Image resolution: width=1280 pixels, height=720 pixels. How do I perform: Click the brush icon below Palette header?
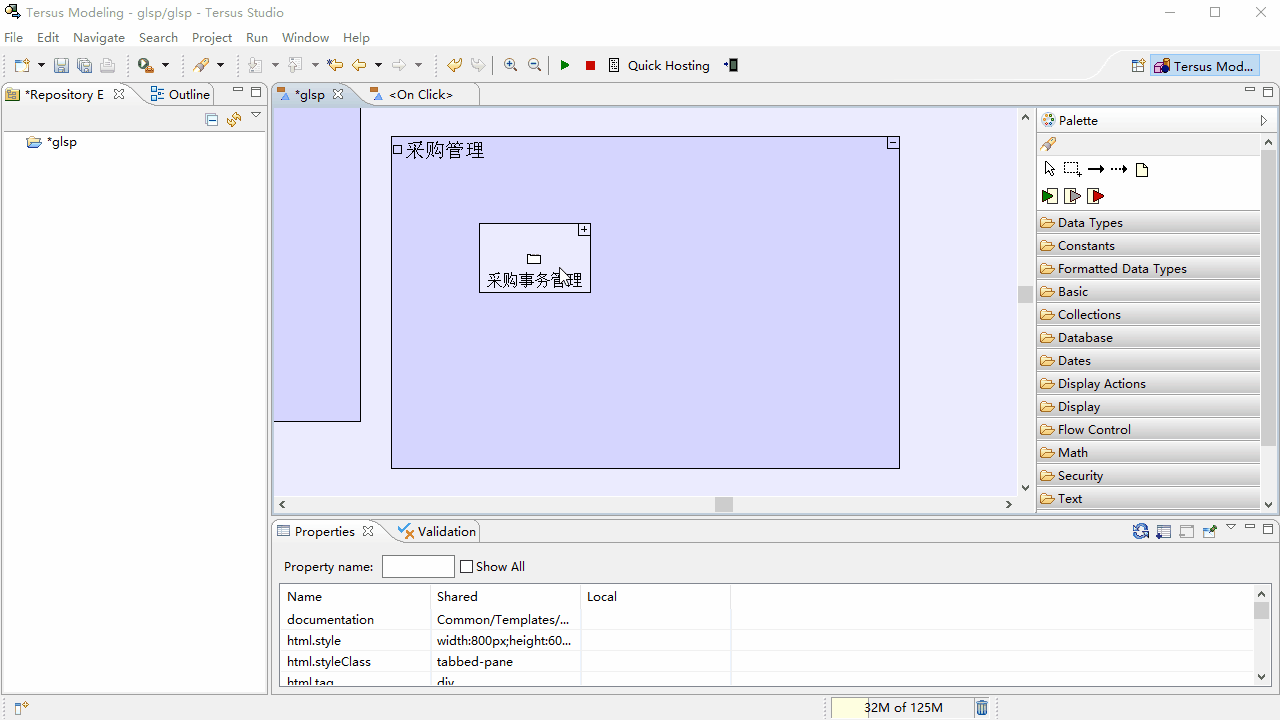pyautogui.click(x=1048, y=144)
